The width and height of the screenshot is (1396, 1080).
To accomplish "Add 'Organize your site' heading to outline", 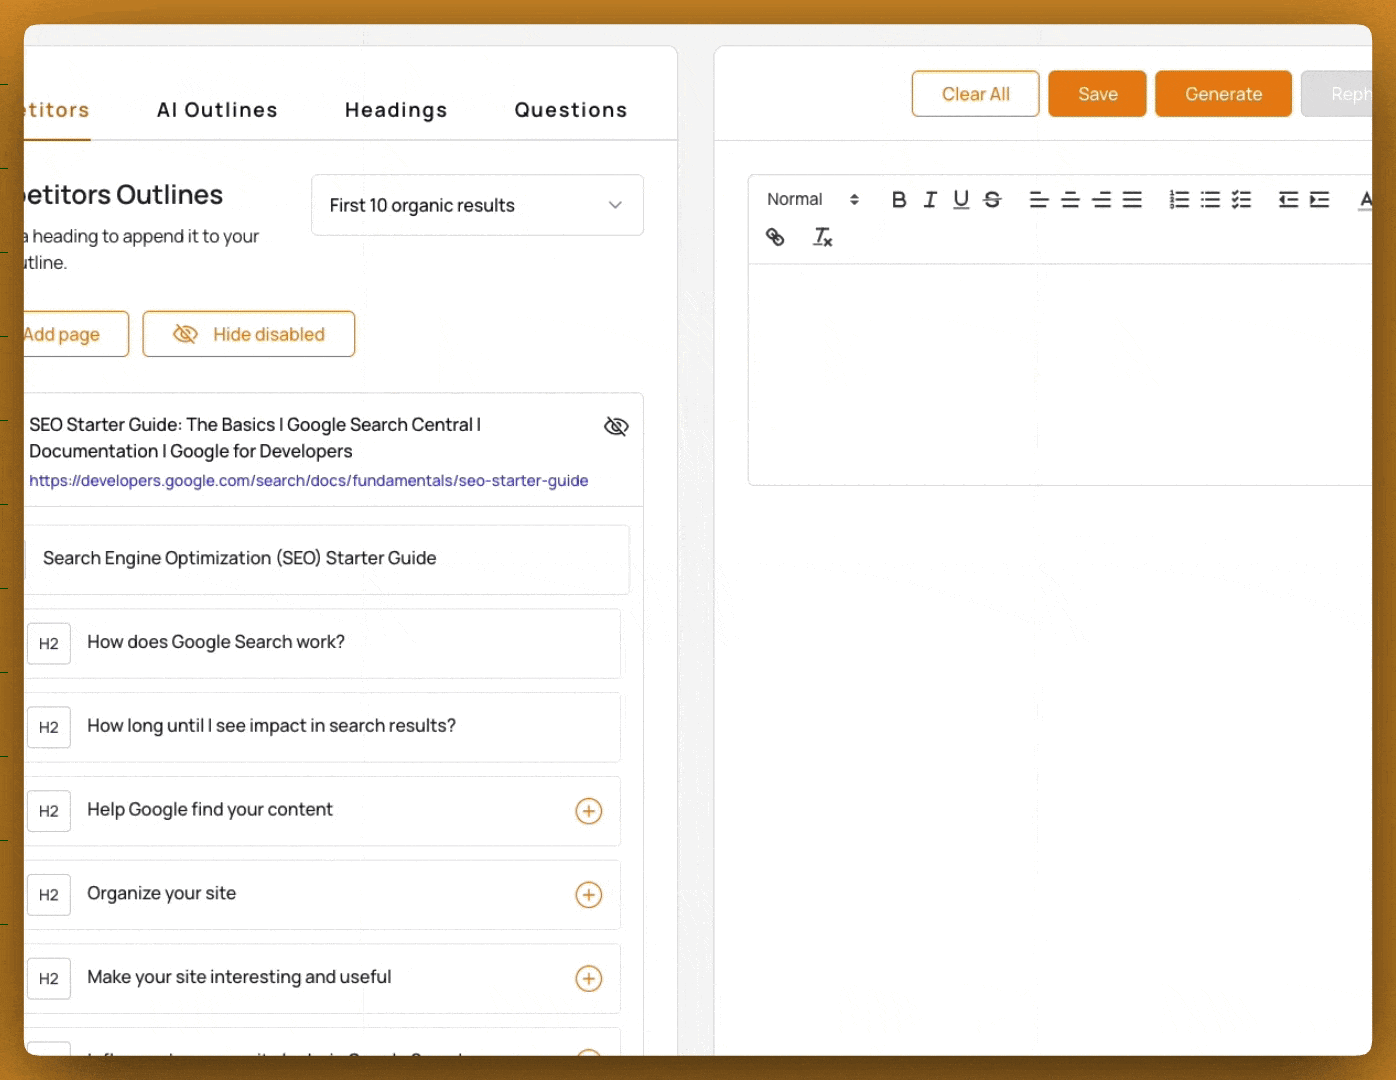I will coord(589,895).
